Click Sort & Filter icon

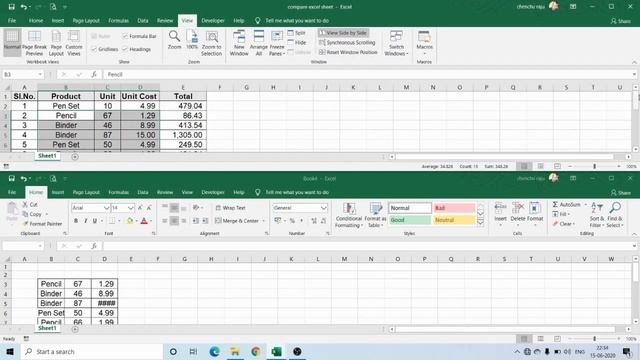(596, 208)
